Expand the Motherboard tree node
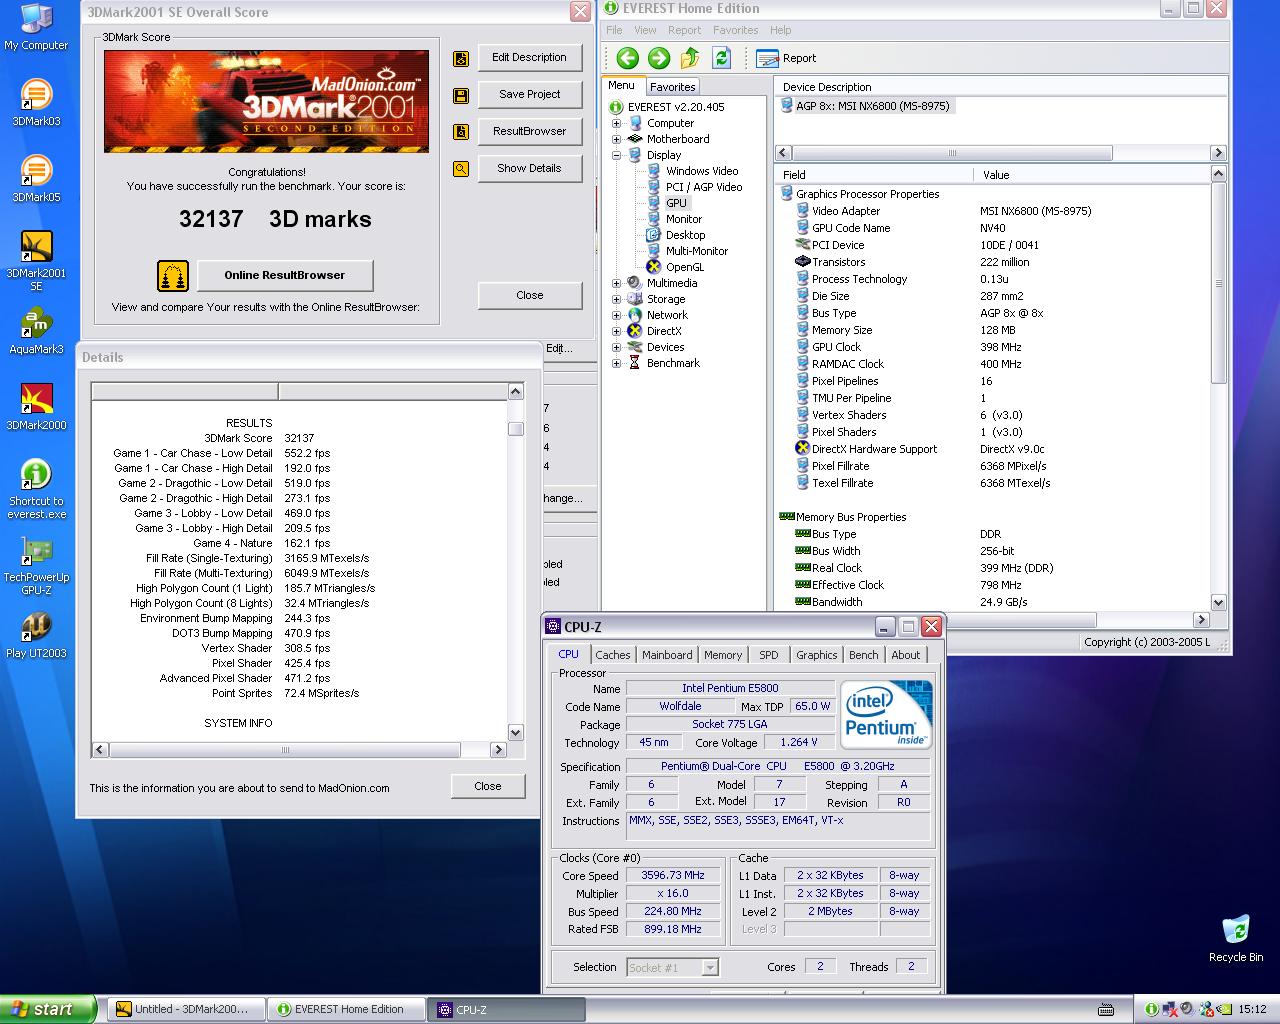The height and width of the screenshot is (1024, 1280). tap(616, 139)
